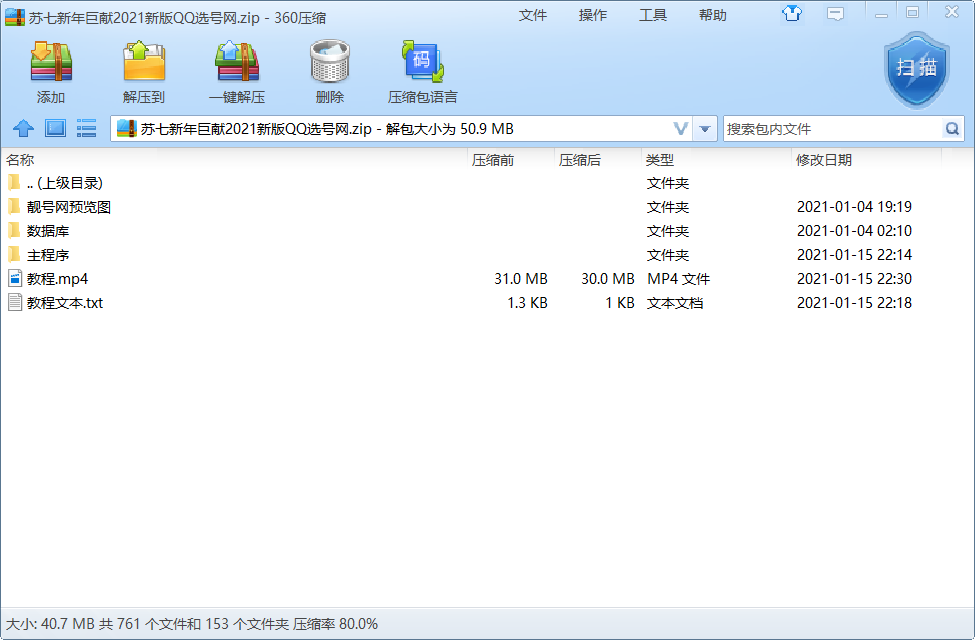
Task: Click the feedback message icon in the title bar
Action: point(835,14)
